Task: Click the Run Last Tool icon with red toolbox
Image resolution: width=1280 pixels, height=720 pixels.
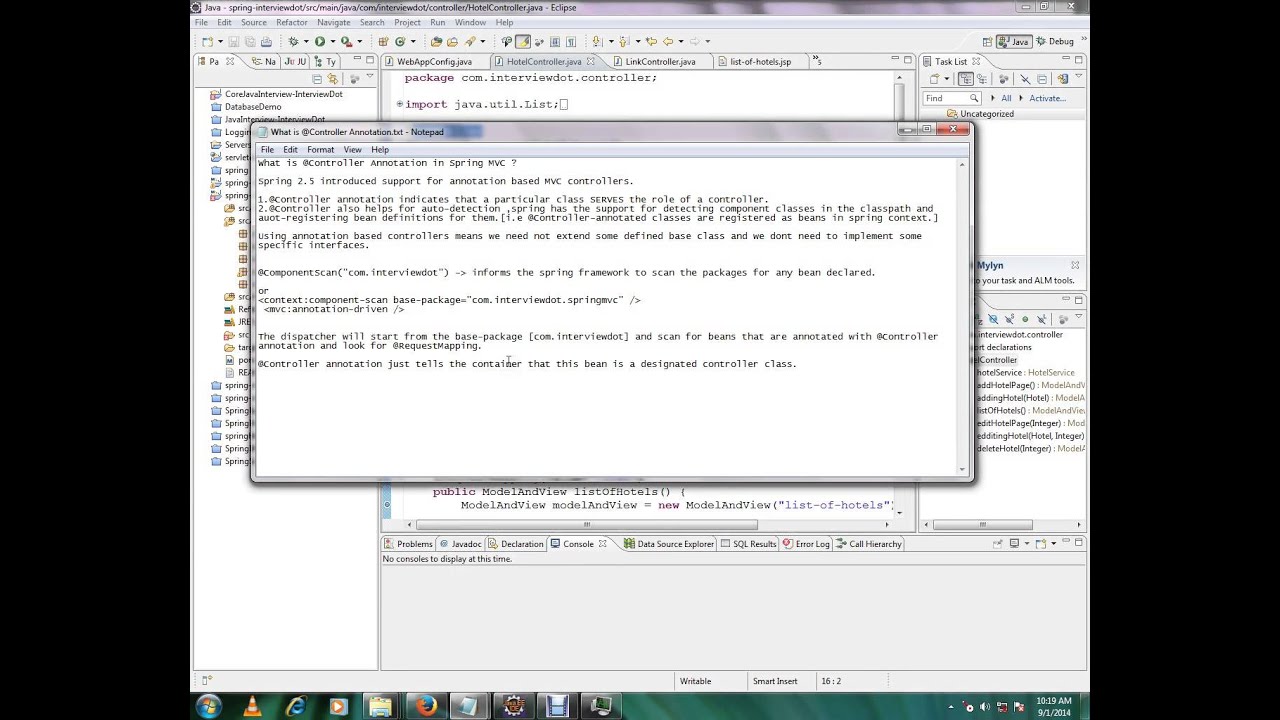Action: point(346,41)
